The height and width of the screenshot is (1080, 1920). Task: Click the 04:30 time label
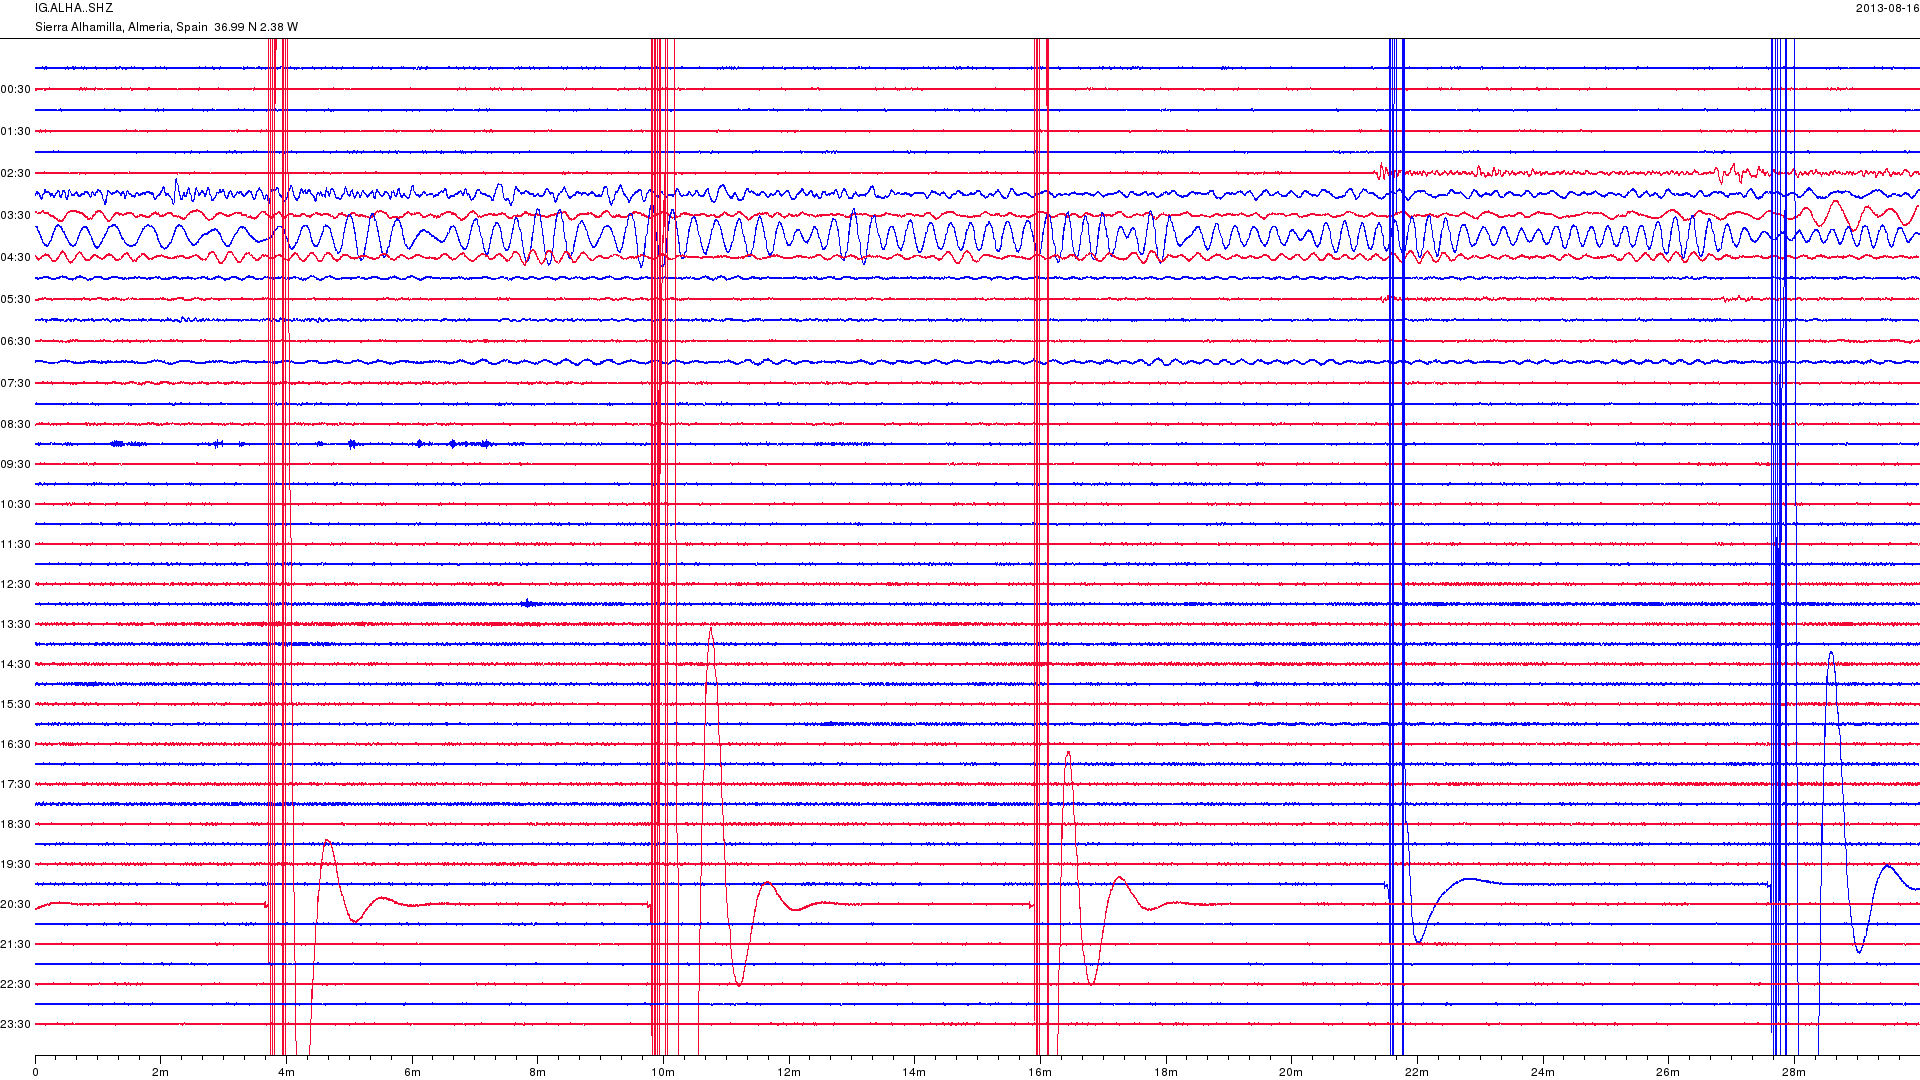pos(16,257)
